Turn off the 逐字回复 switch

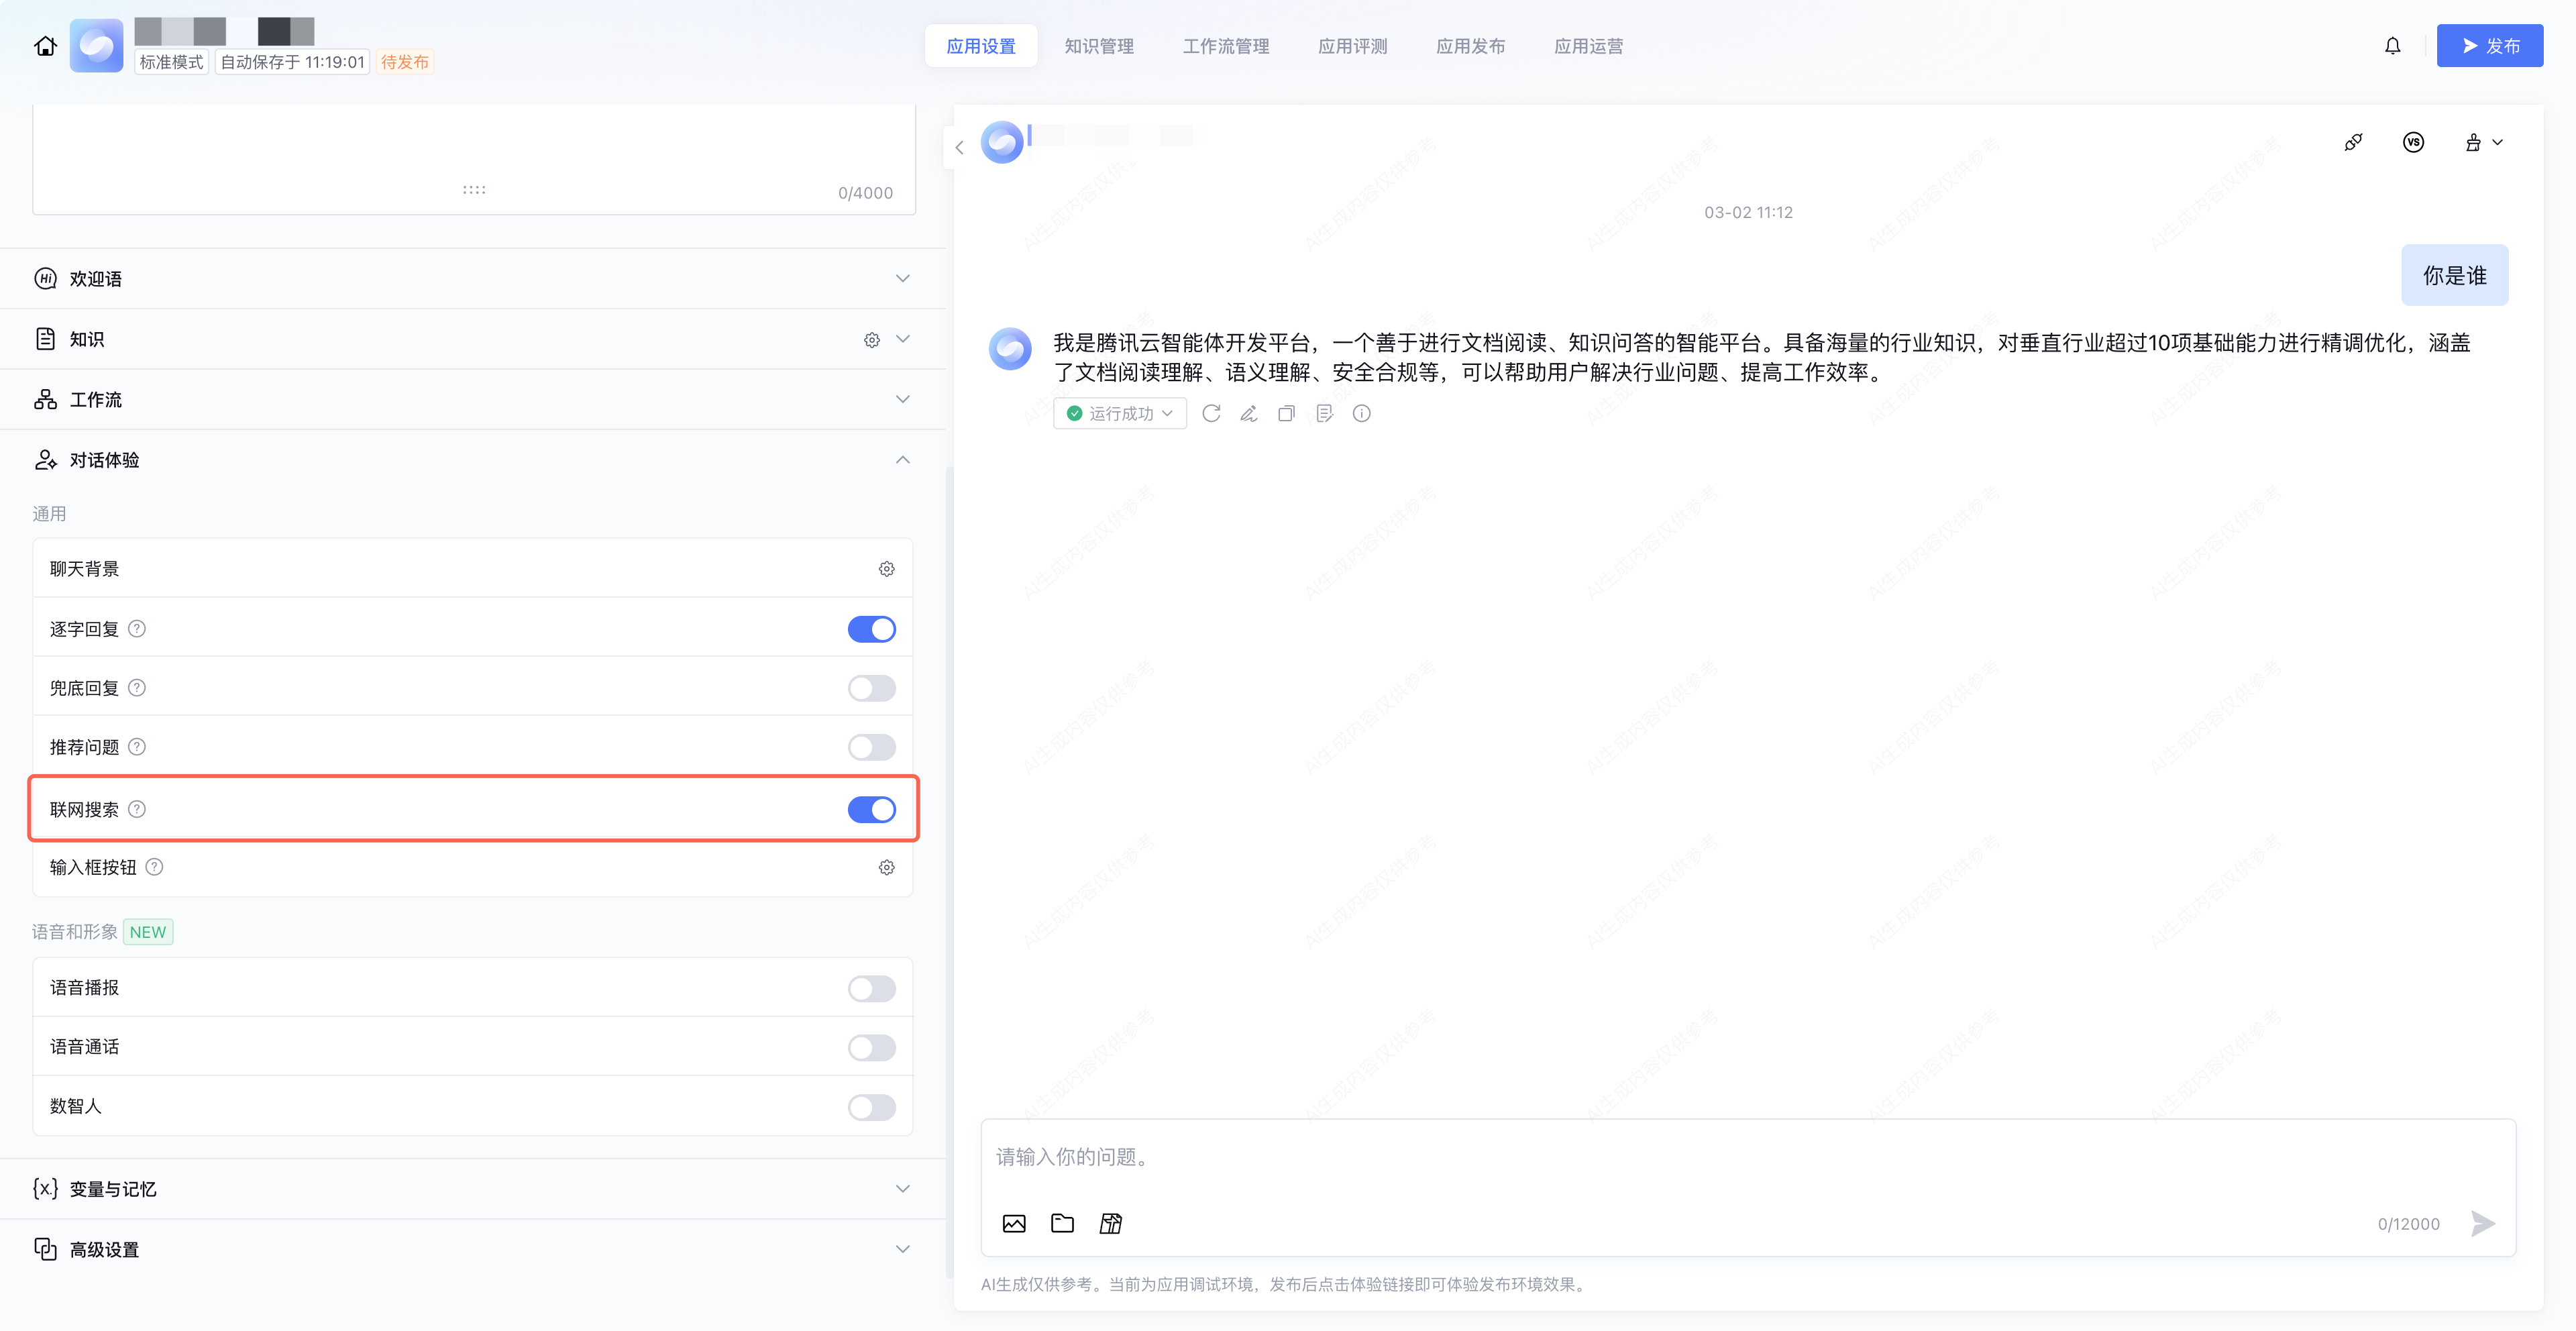[871, 629]
